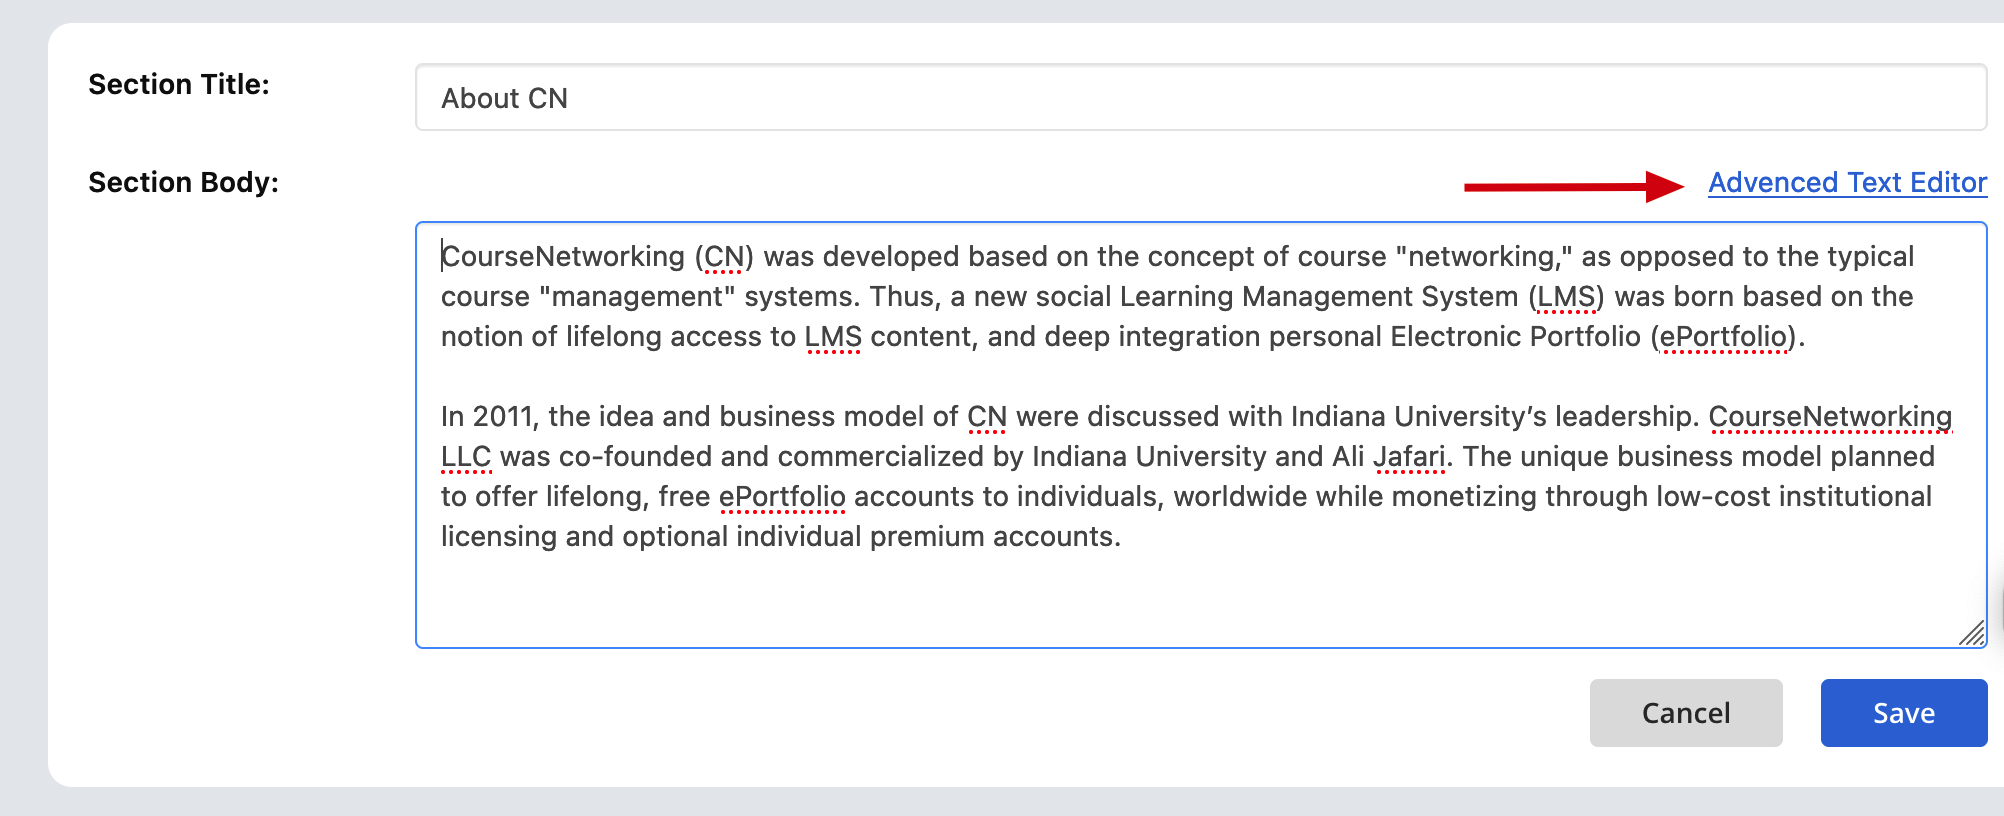Click the "Section Title:" label
This screenshot has width=2004, height=816.
point(179,84)
